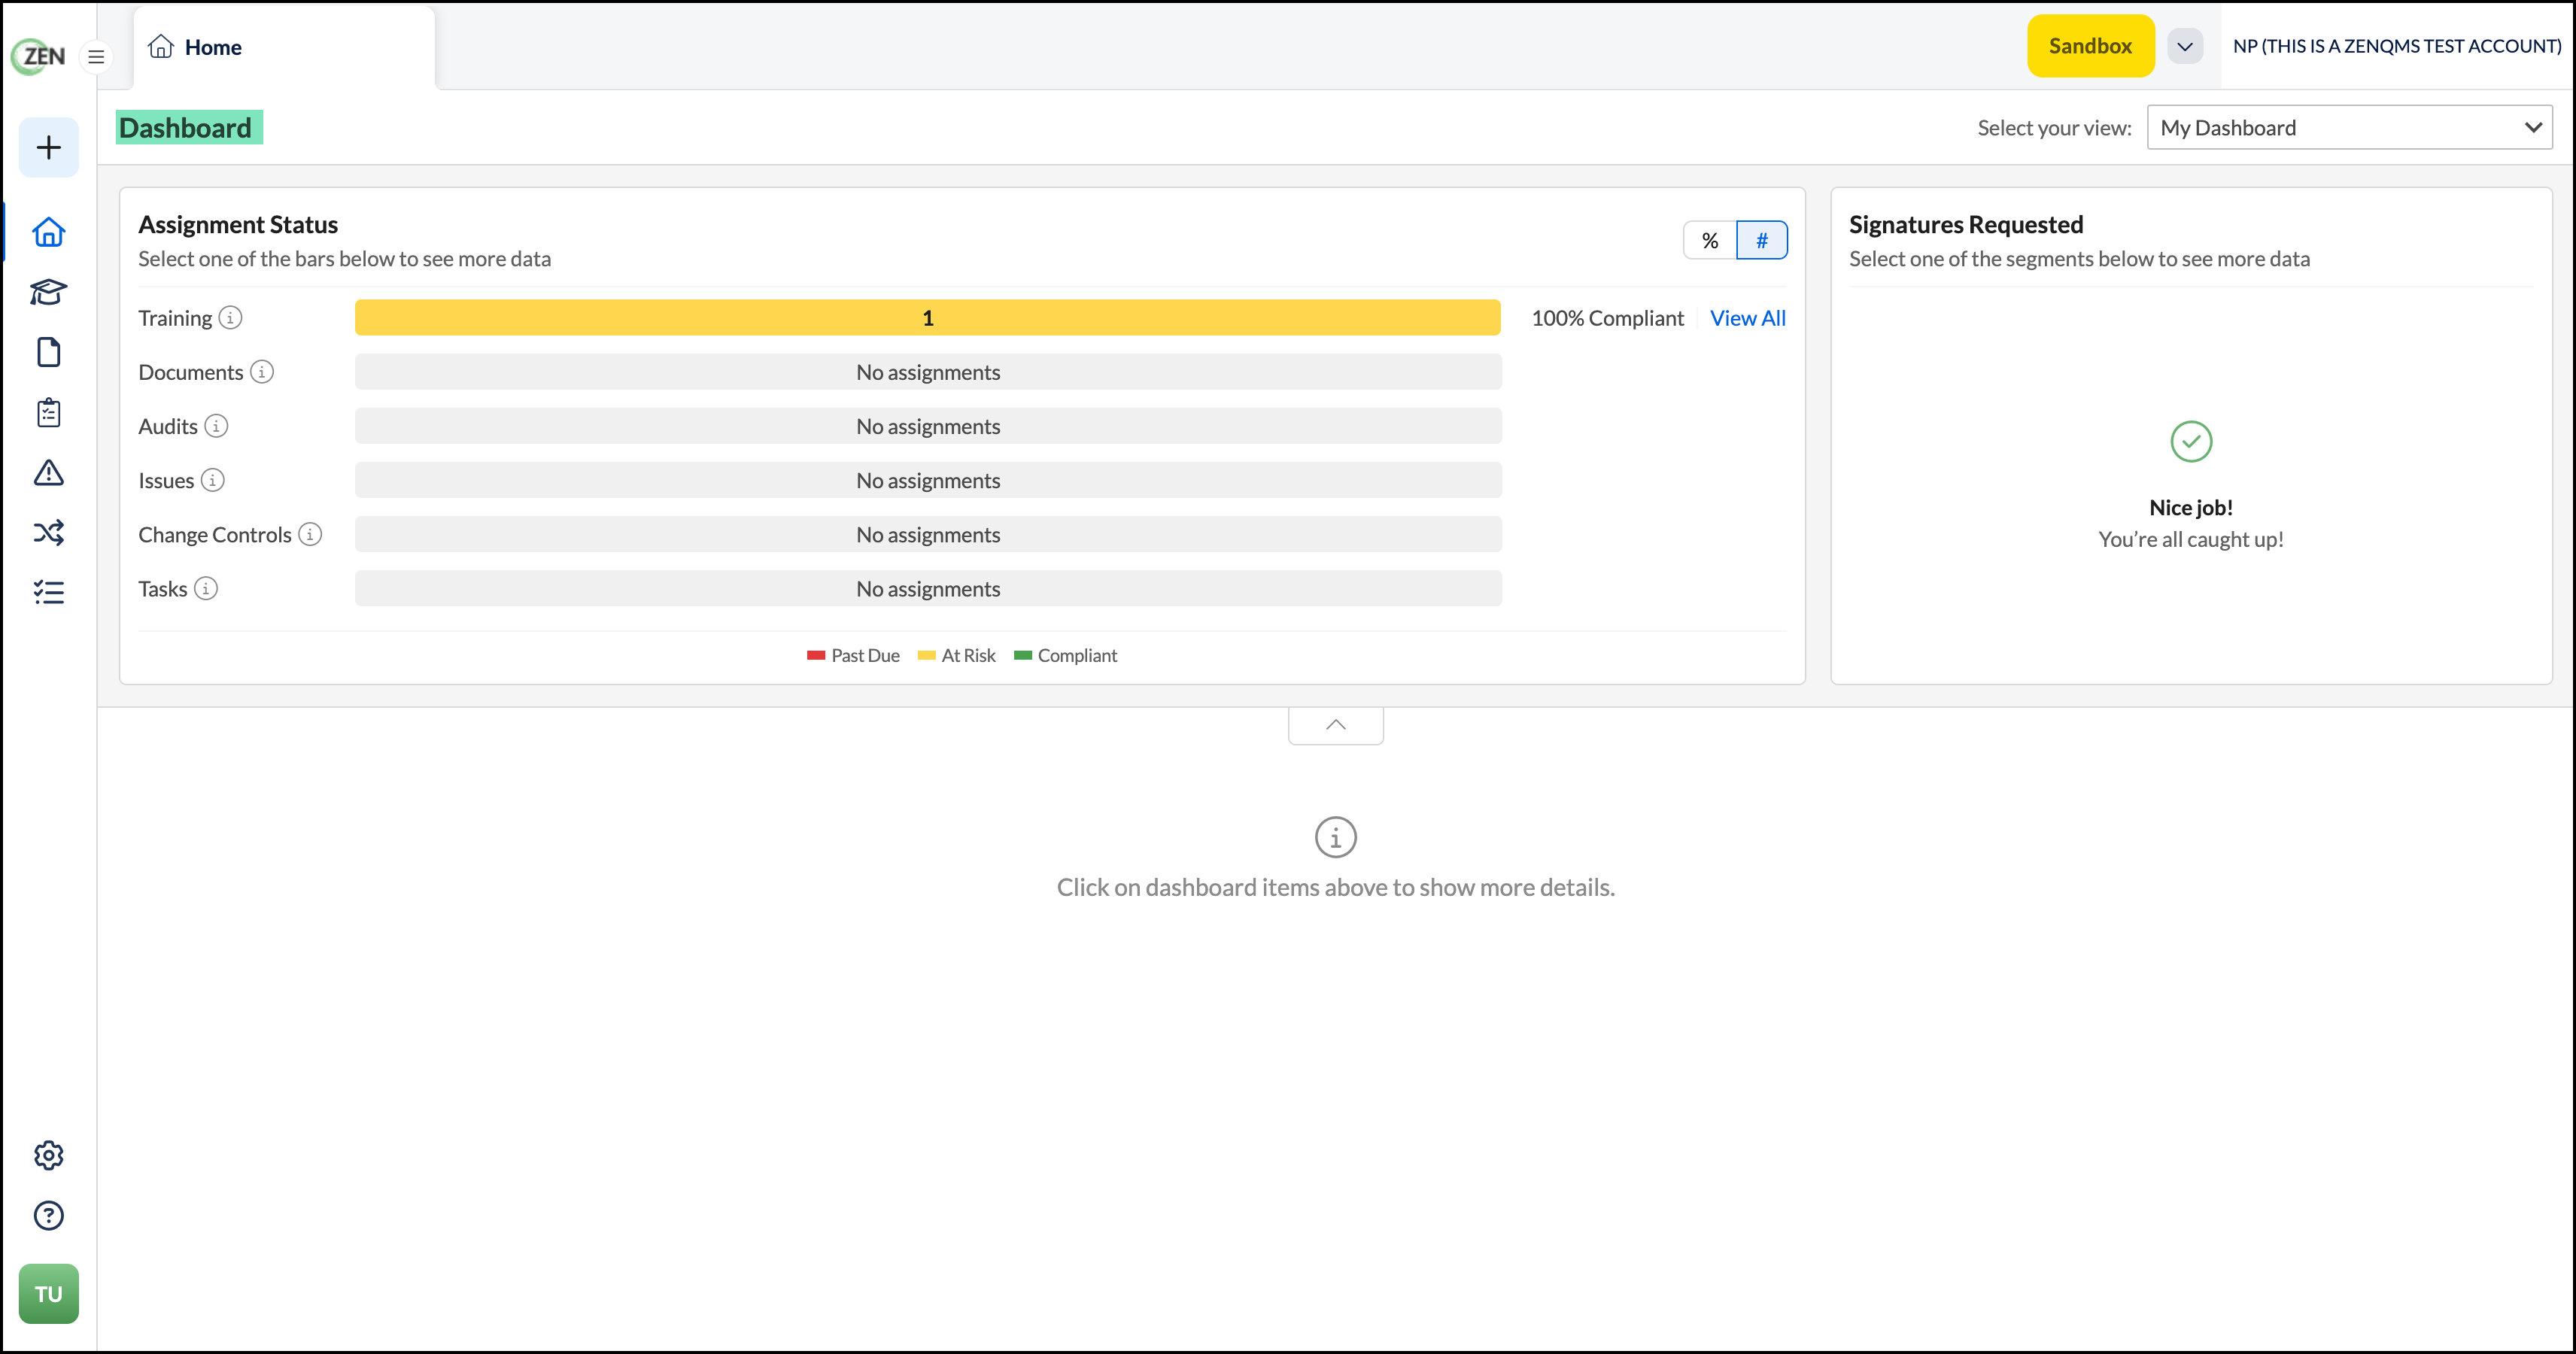Screen dimensions: 2576x1354
Task: Open the Change Controls shuffle icon
Action: 48,532
